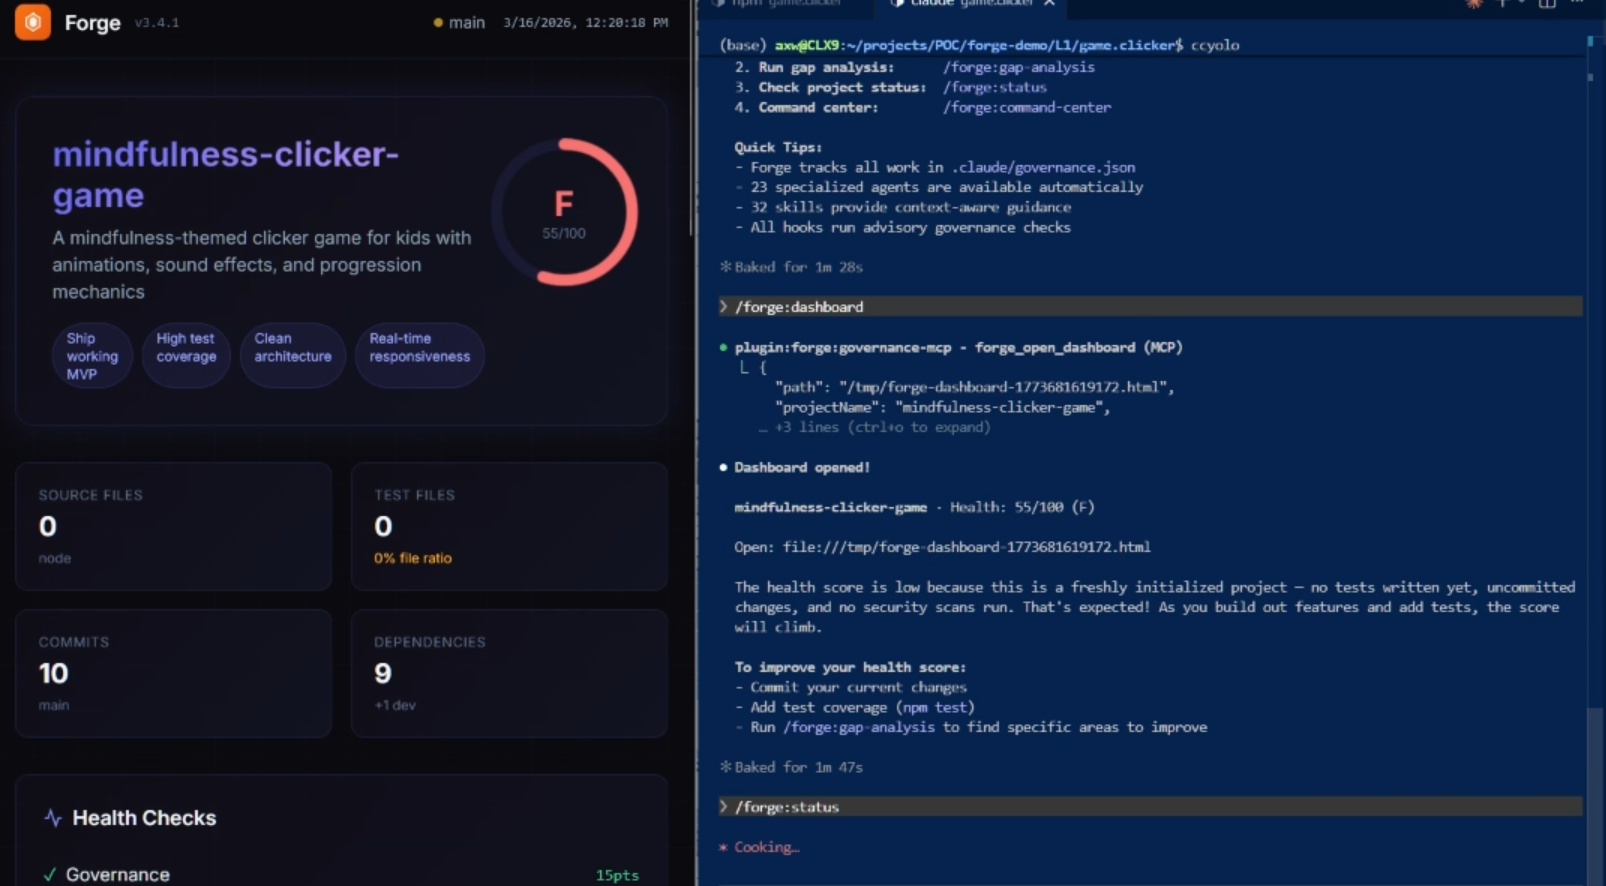Click the .claude/governance.json path in Quick Tips
1606x886 pixels.
(x=1043, y=167)
